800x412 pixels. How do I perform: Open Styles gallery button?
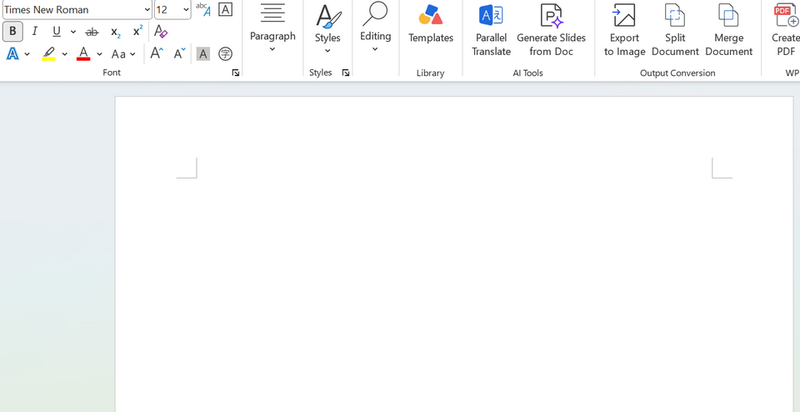click(327, 29)
